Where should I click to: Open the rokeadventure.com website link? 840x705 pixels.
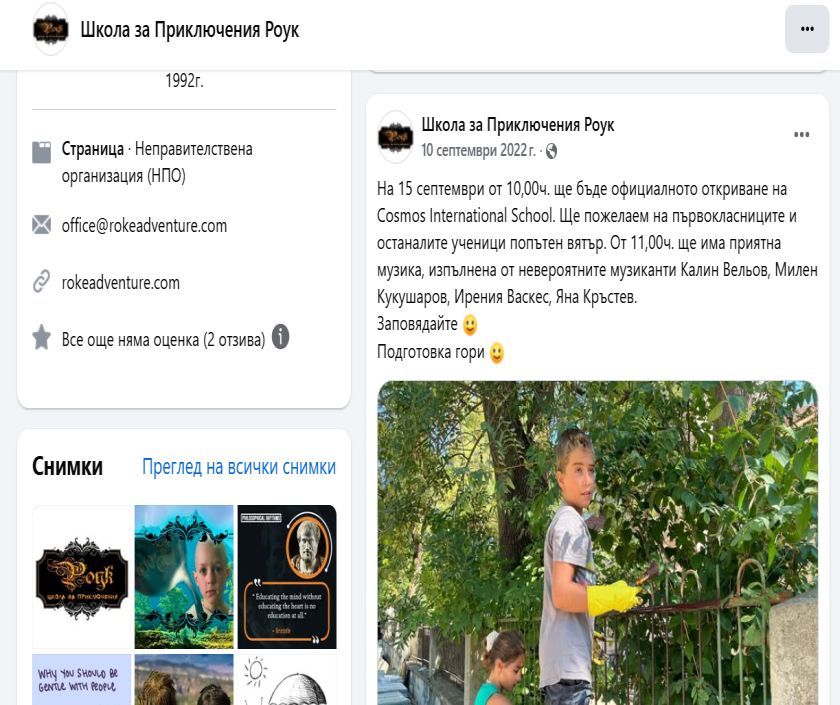pyautogui.click(x=121, y=282)
